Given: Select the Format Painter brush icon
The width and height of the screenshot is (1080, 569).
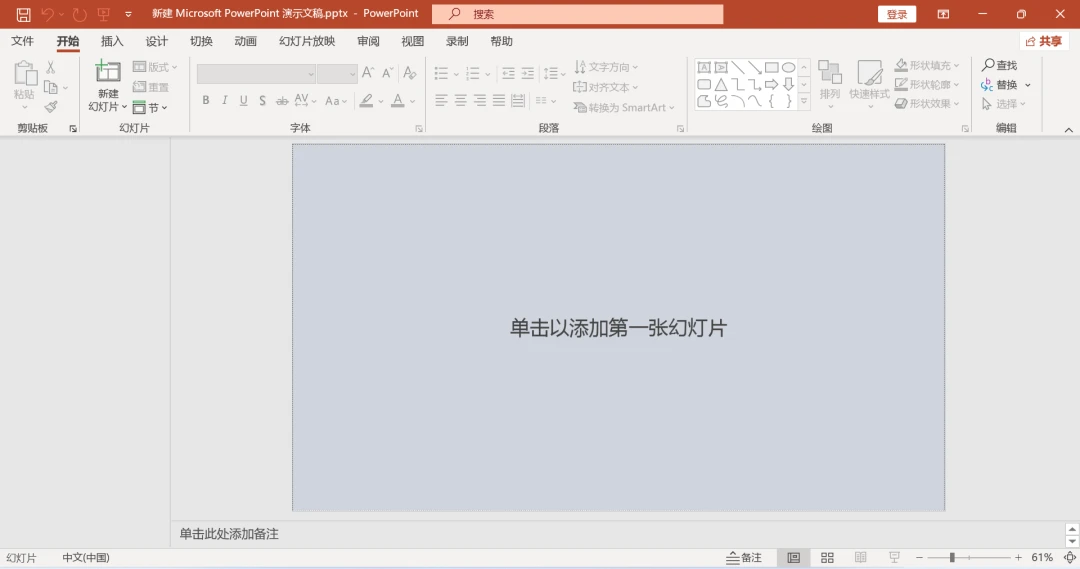Looking at the screenshot, I should pos(51,107).
